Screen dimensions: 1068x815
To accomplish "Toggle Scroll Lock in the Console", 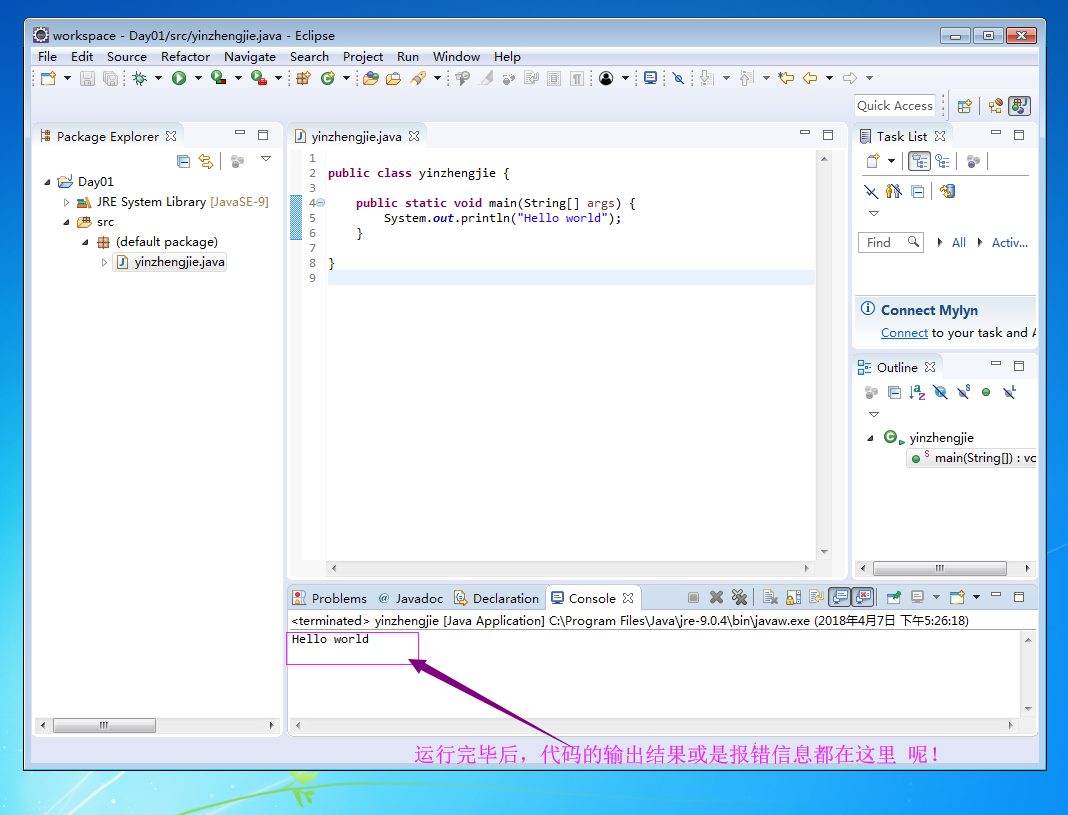I will point(793,598).
